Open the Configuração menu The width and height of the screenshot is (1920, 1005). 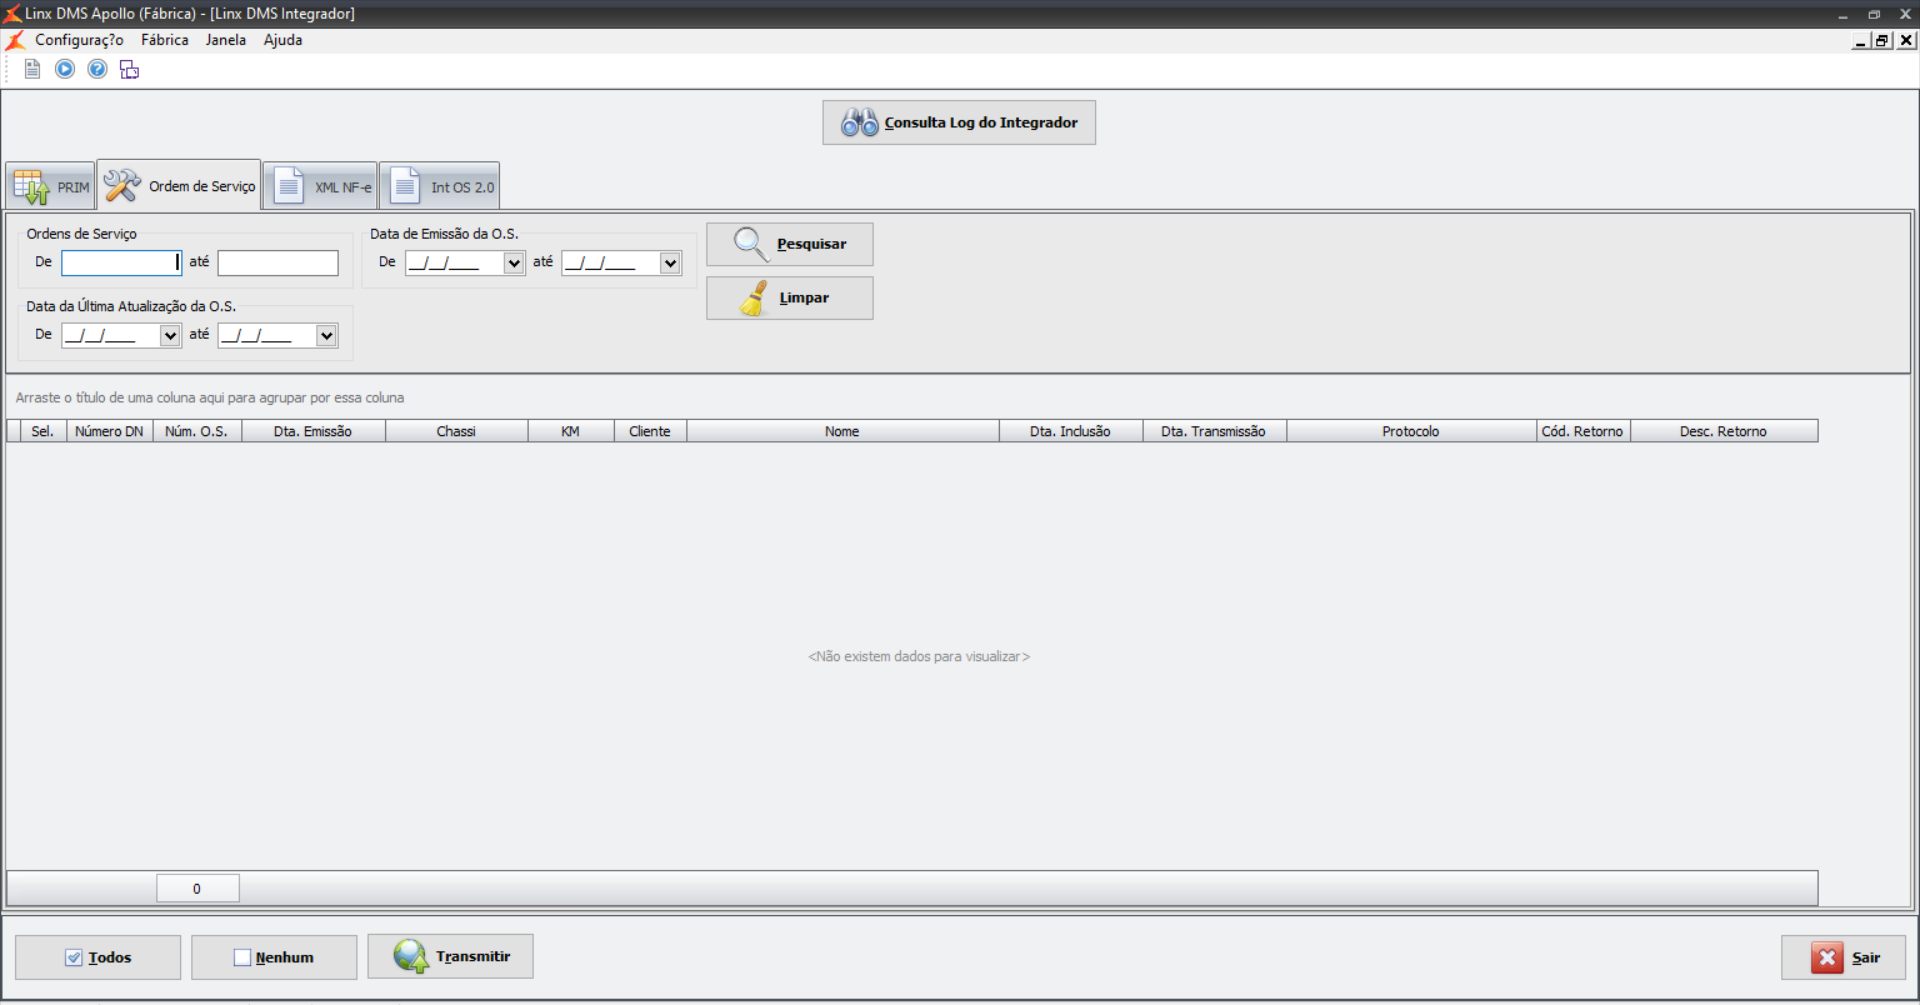click(79, 40)
